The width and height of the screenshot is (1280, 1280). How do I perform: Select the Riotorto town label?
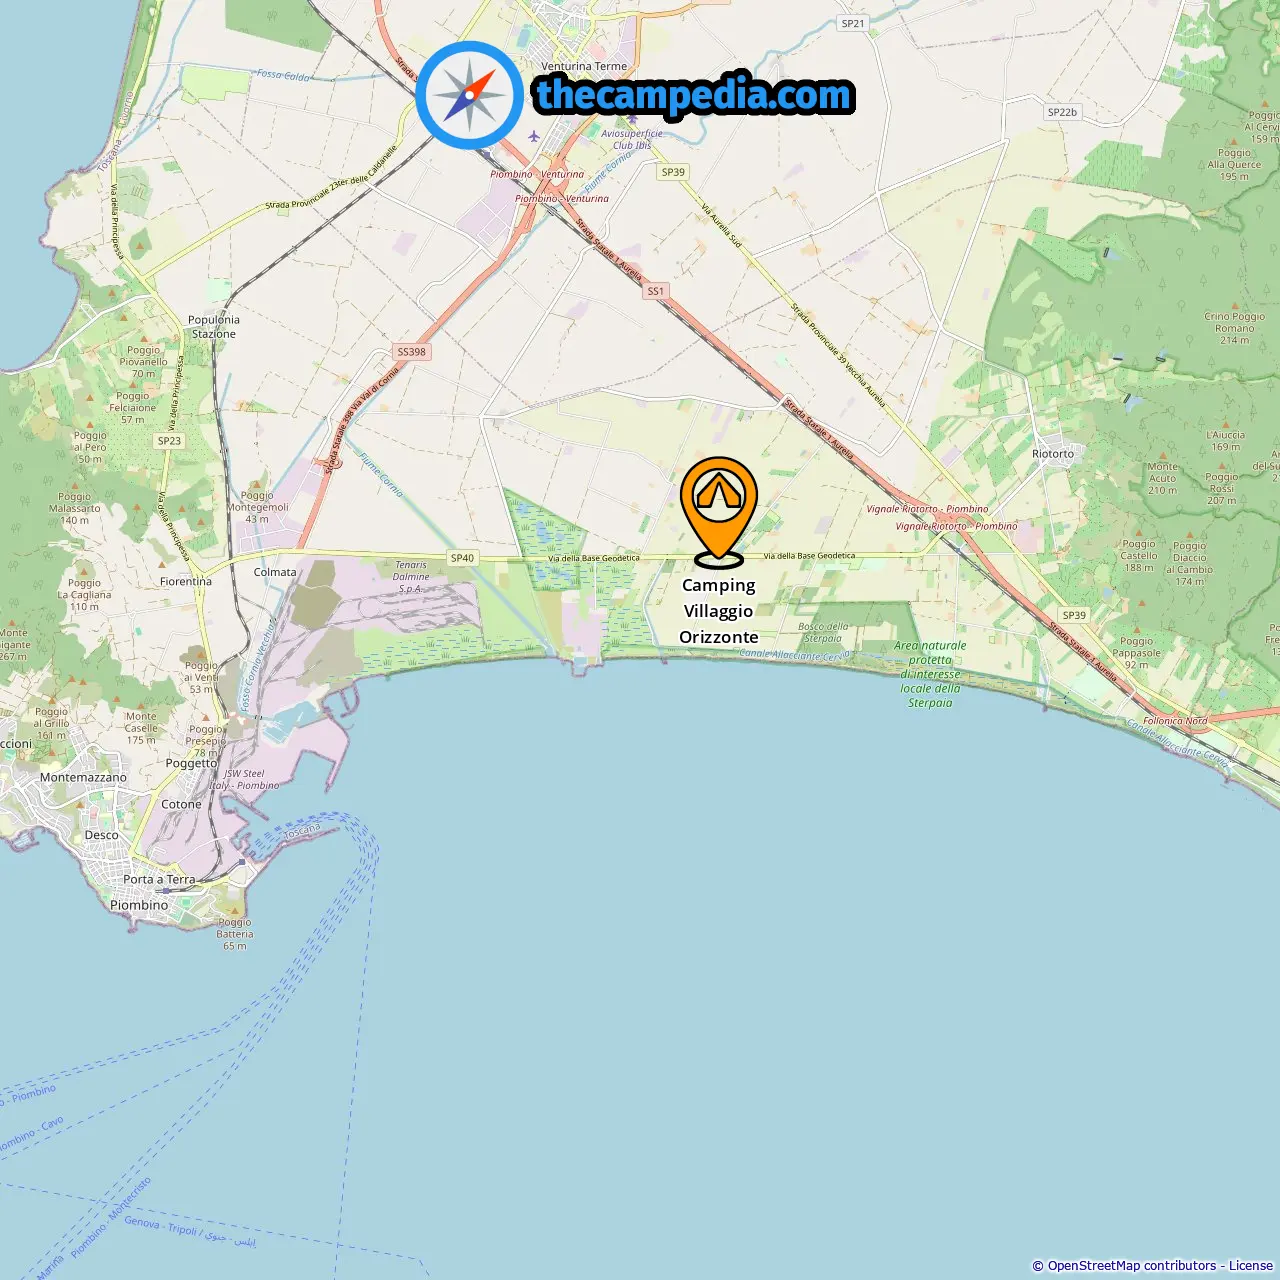coord(1053,454)
